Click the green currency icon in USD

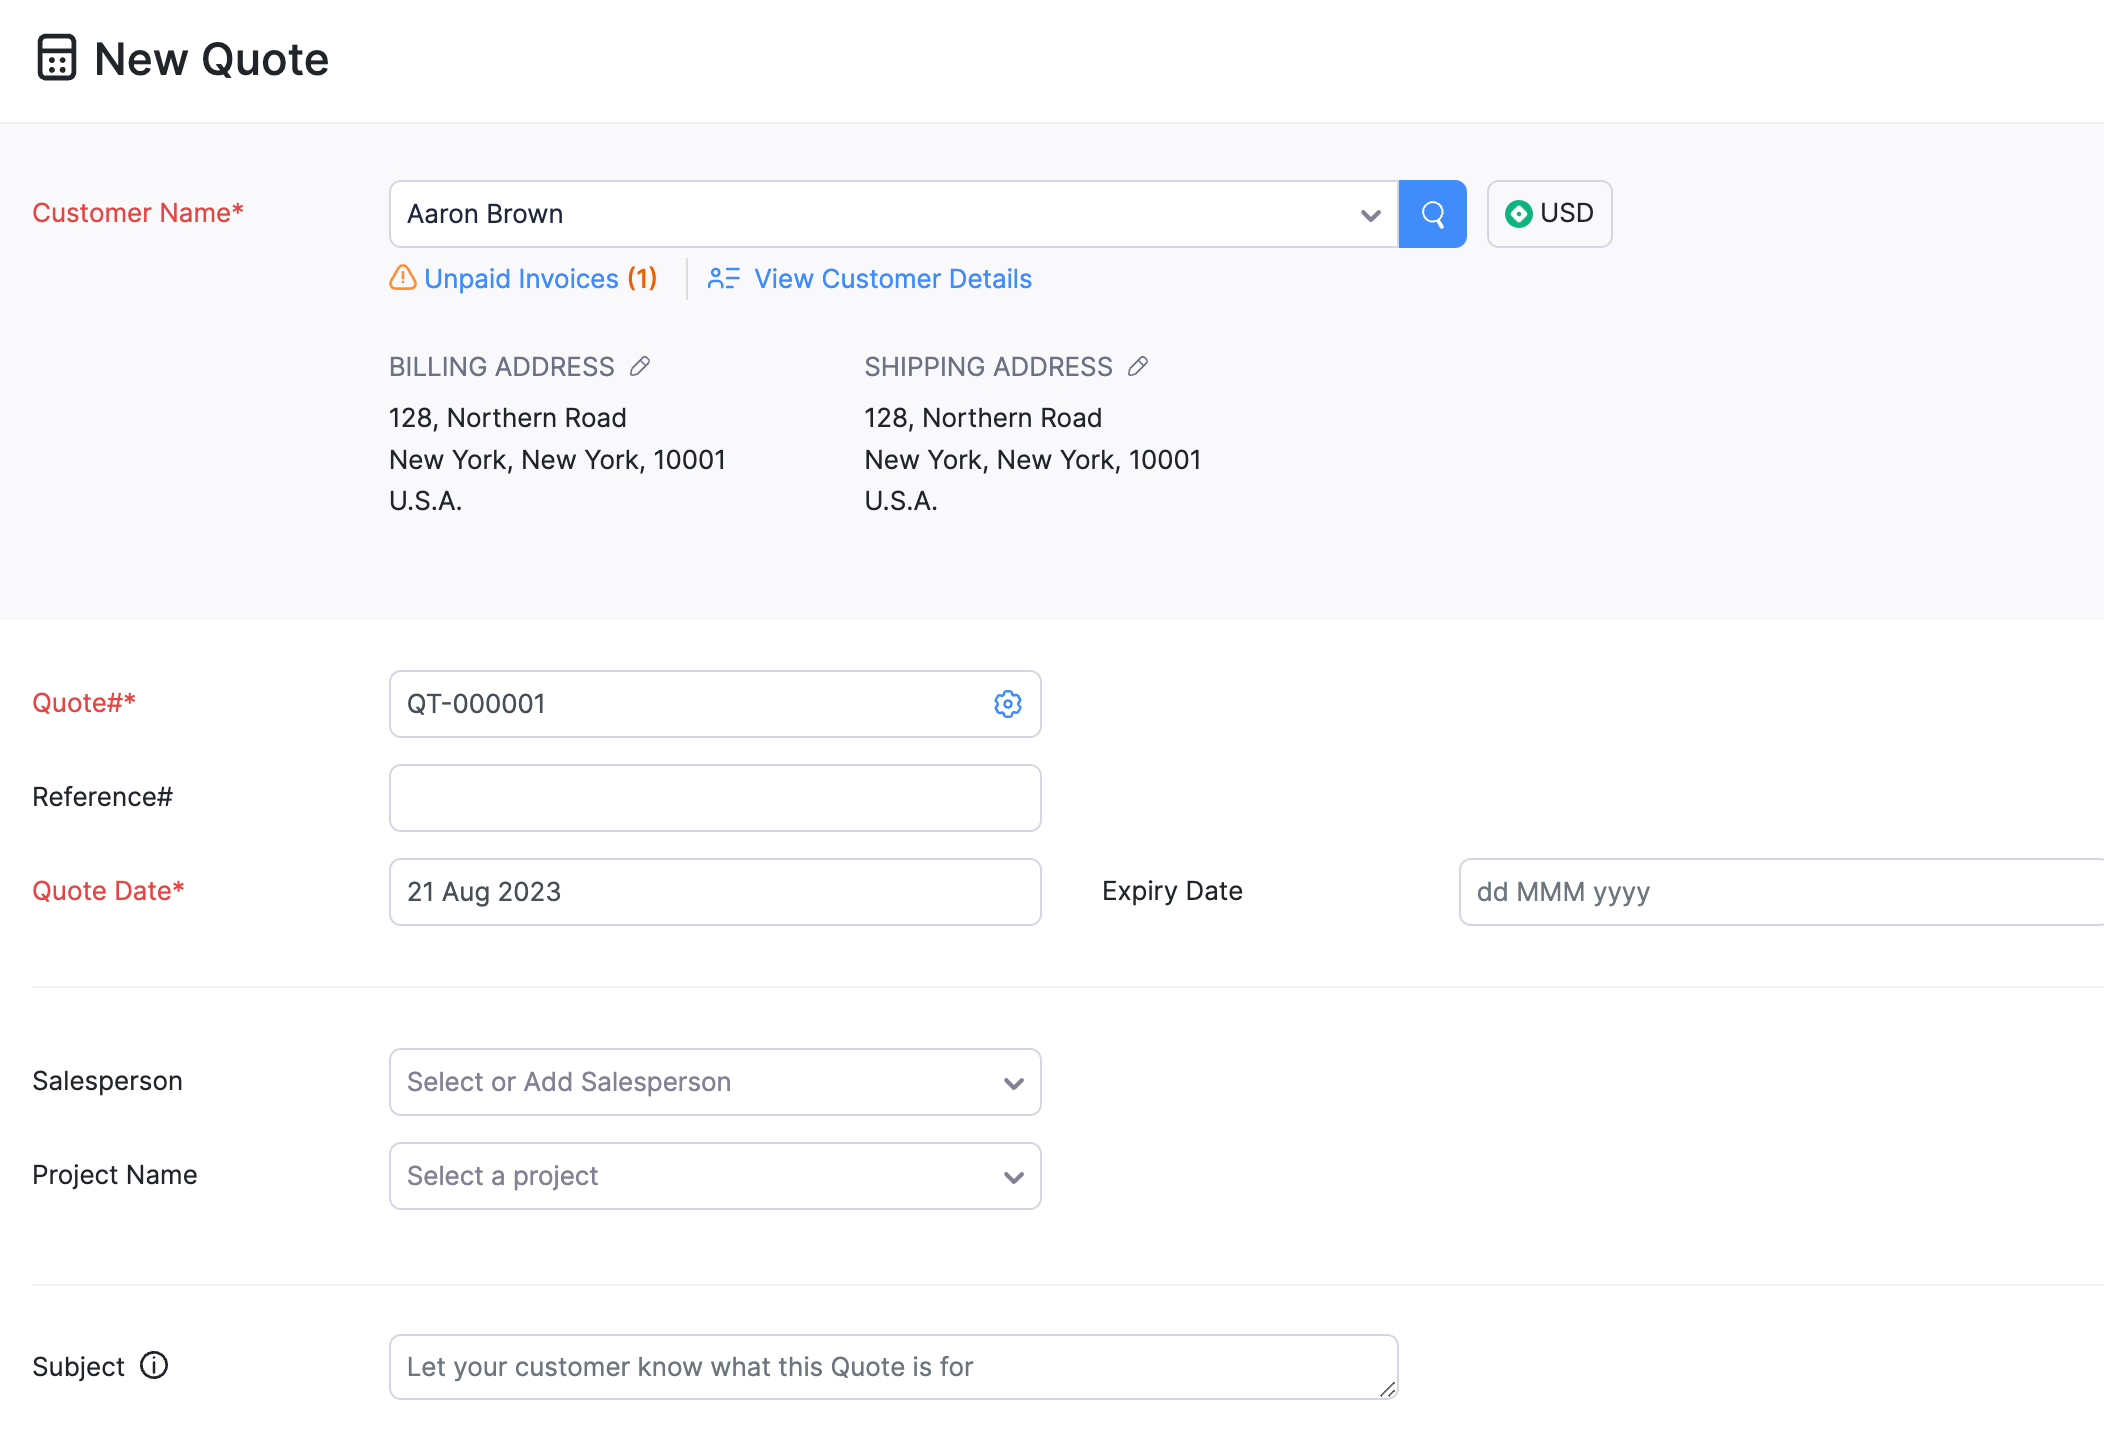1518,214
